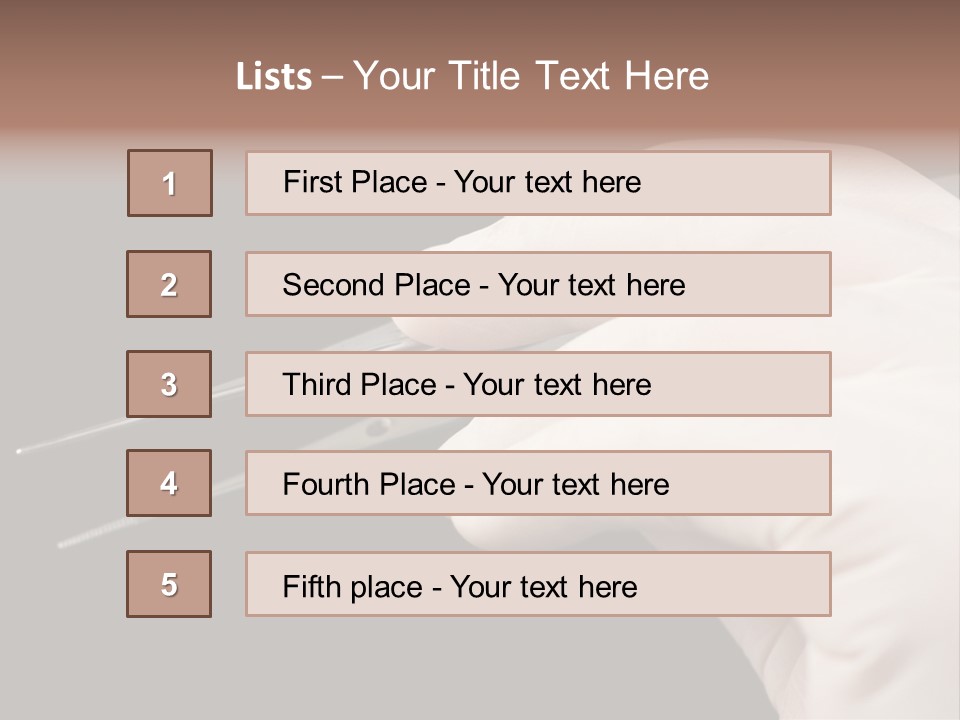Click the number 5 box
Image resolution: width=960 pixels, height=720 pixels.
coord(169,584)
